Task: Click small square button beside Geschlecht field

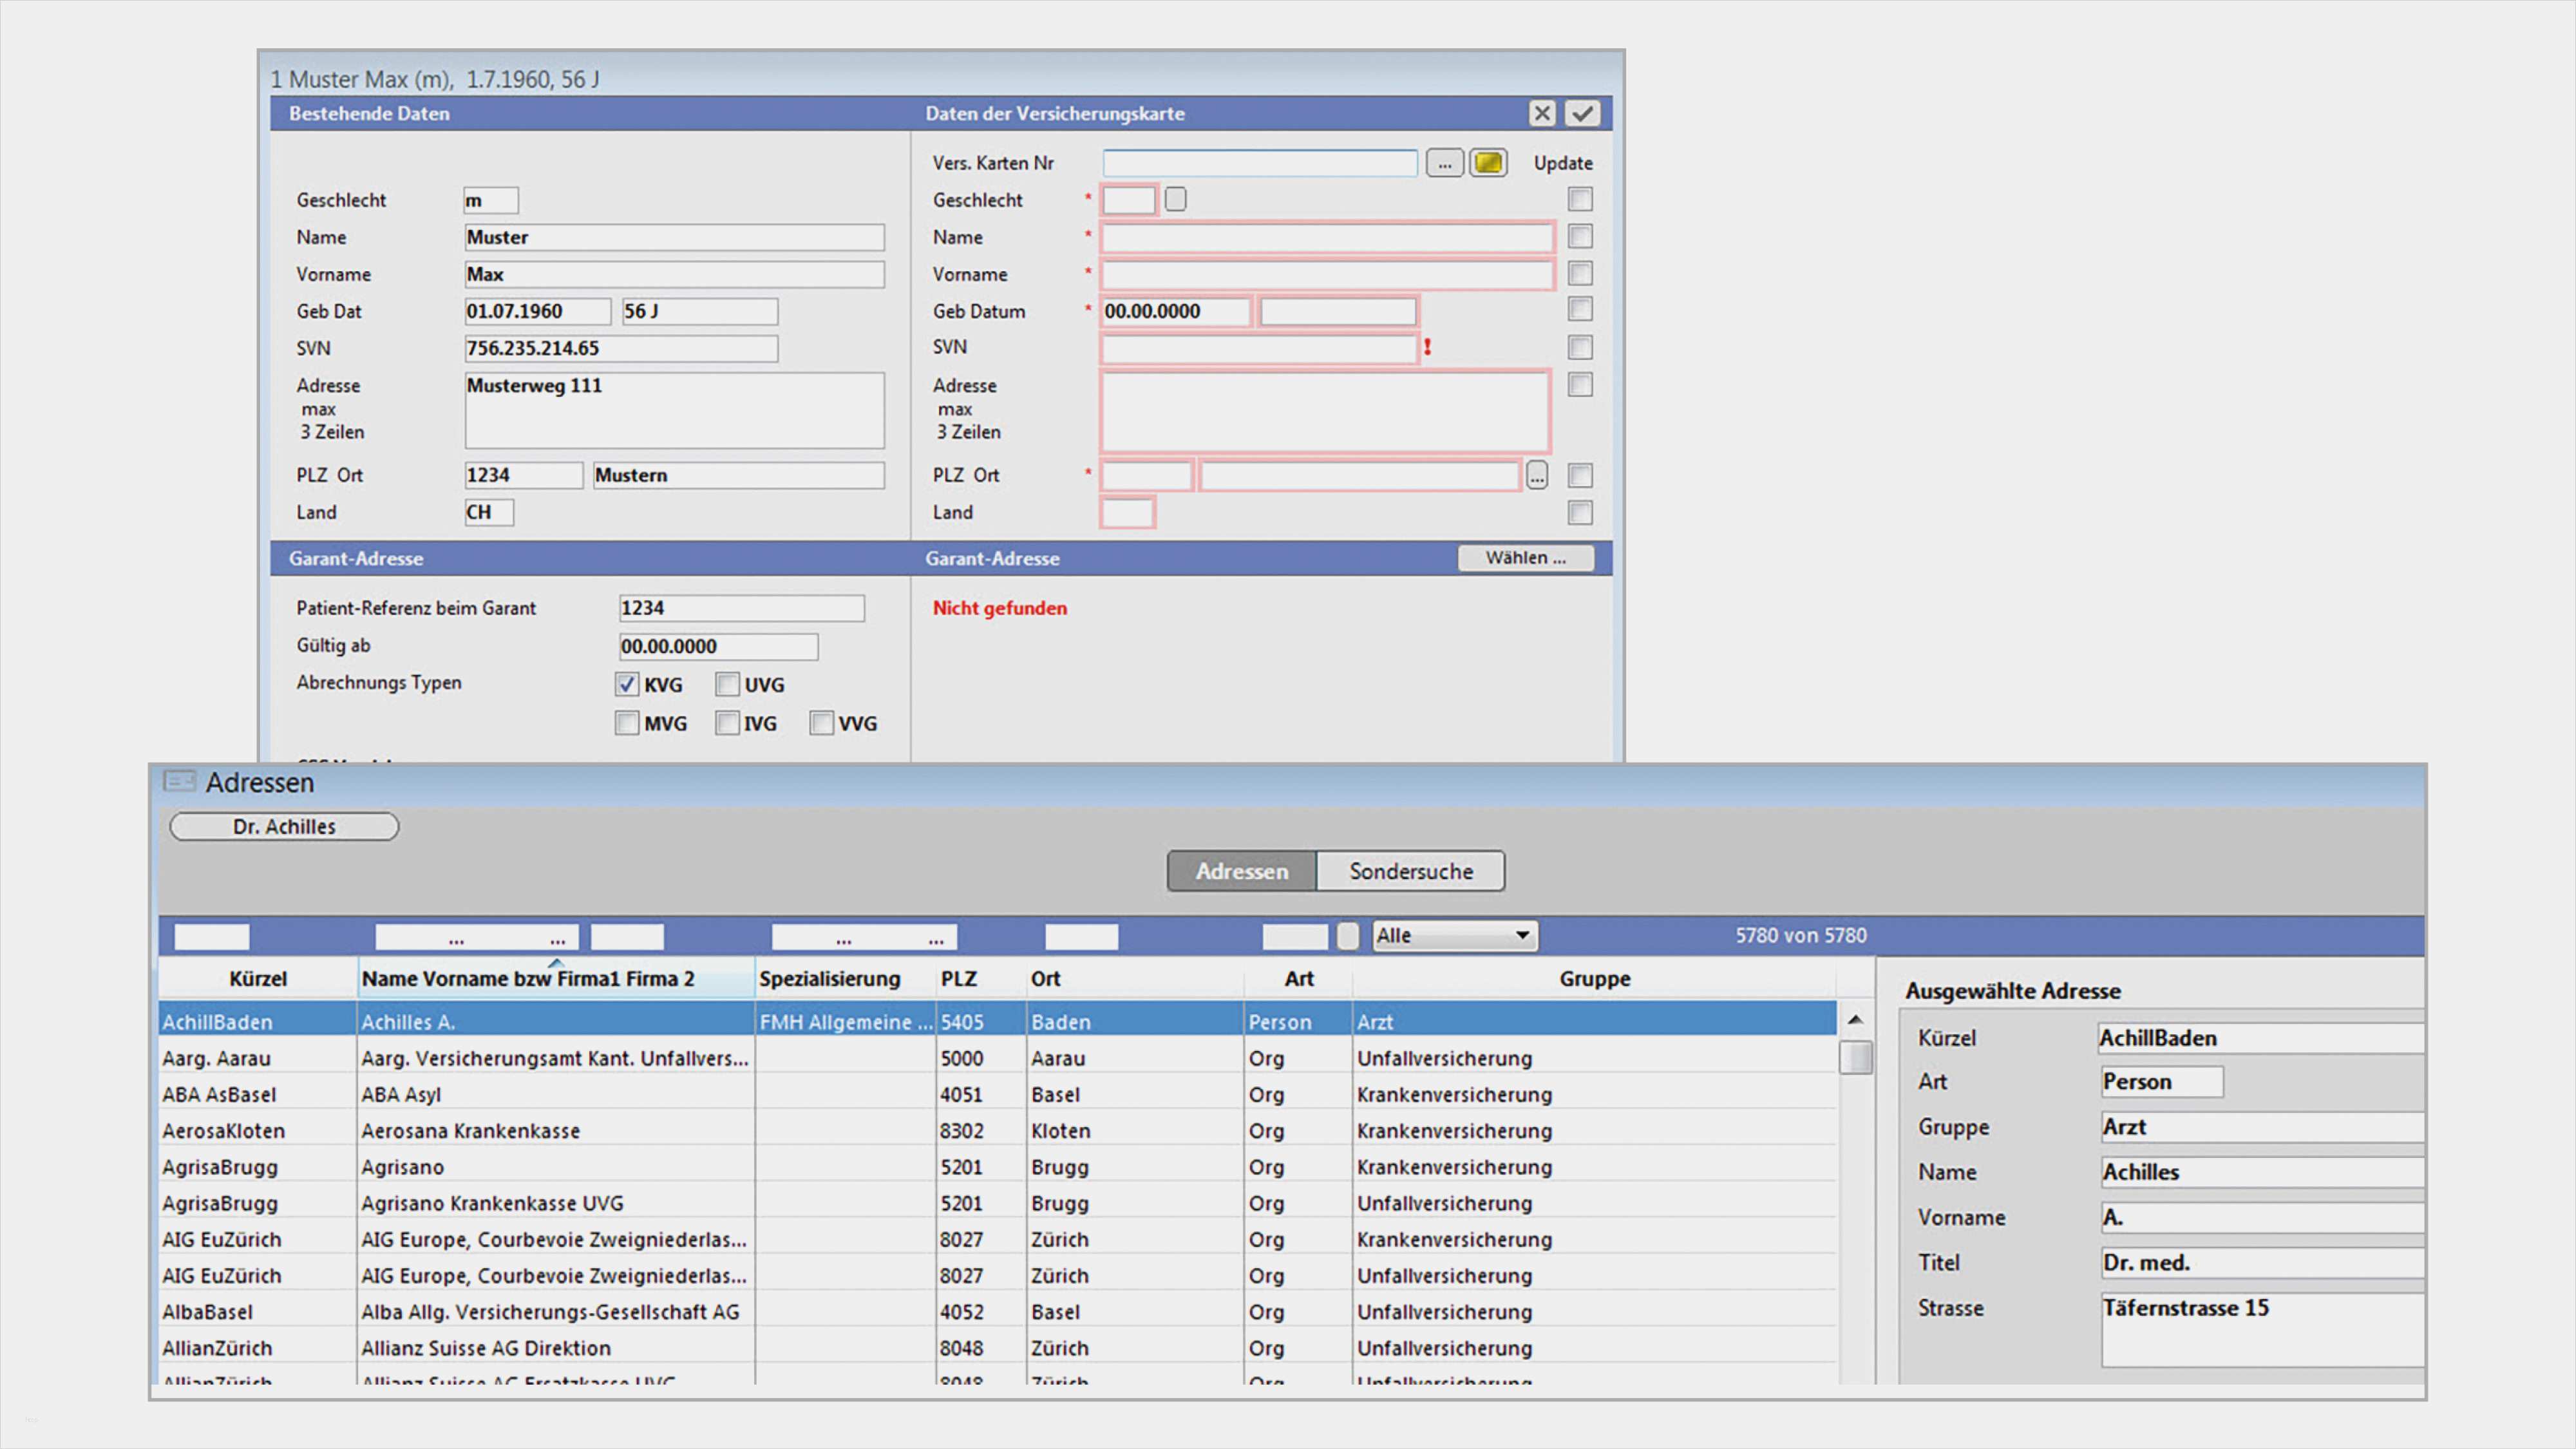Action: [x=1176, y=199]
